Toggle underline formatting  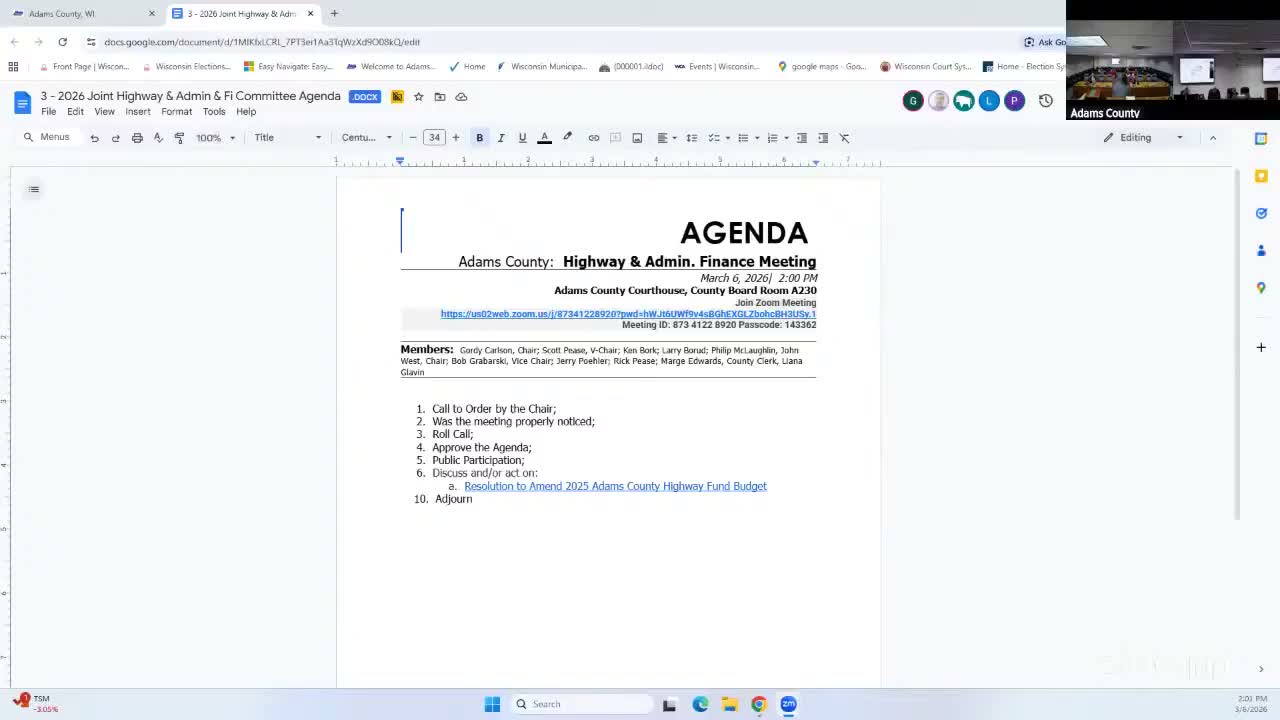(522, 138)
